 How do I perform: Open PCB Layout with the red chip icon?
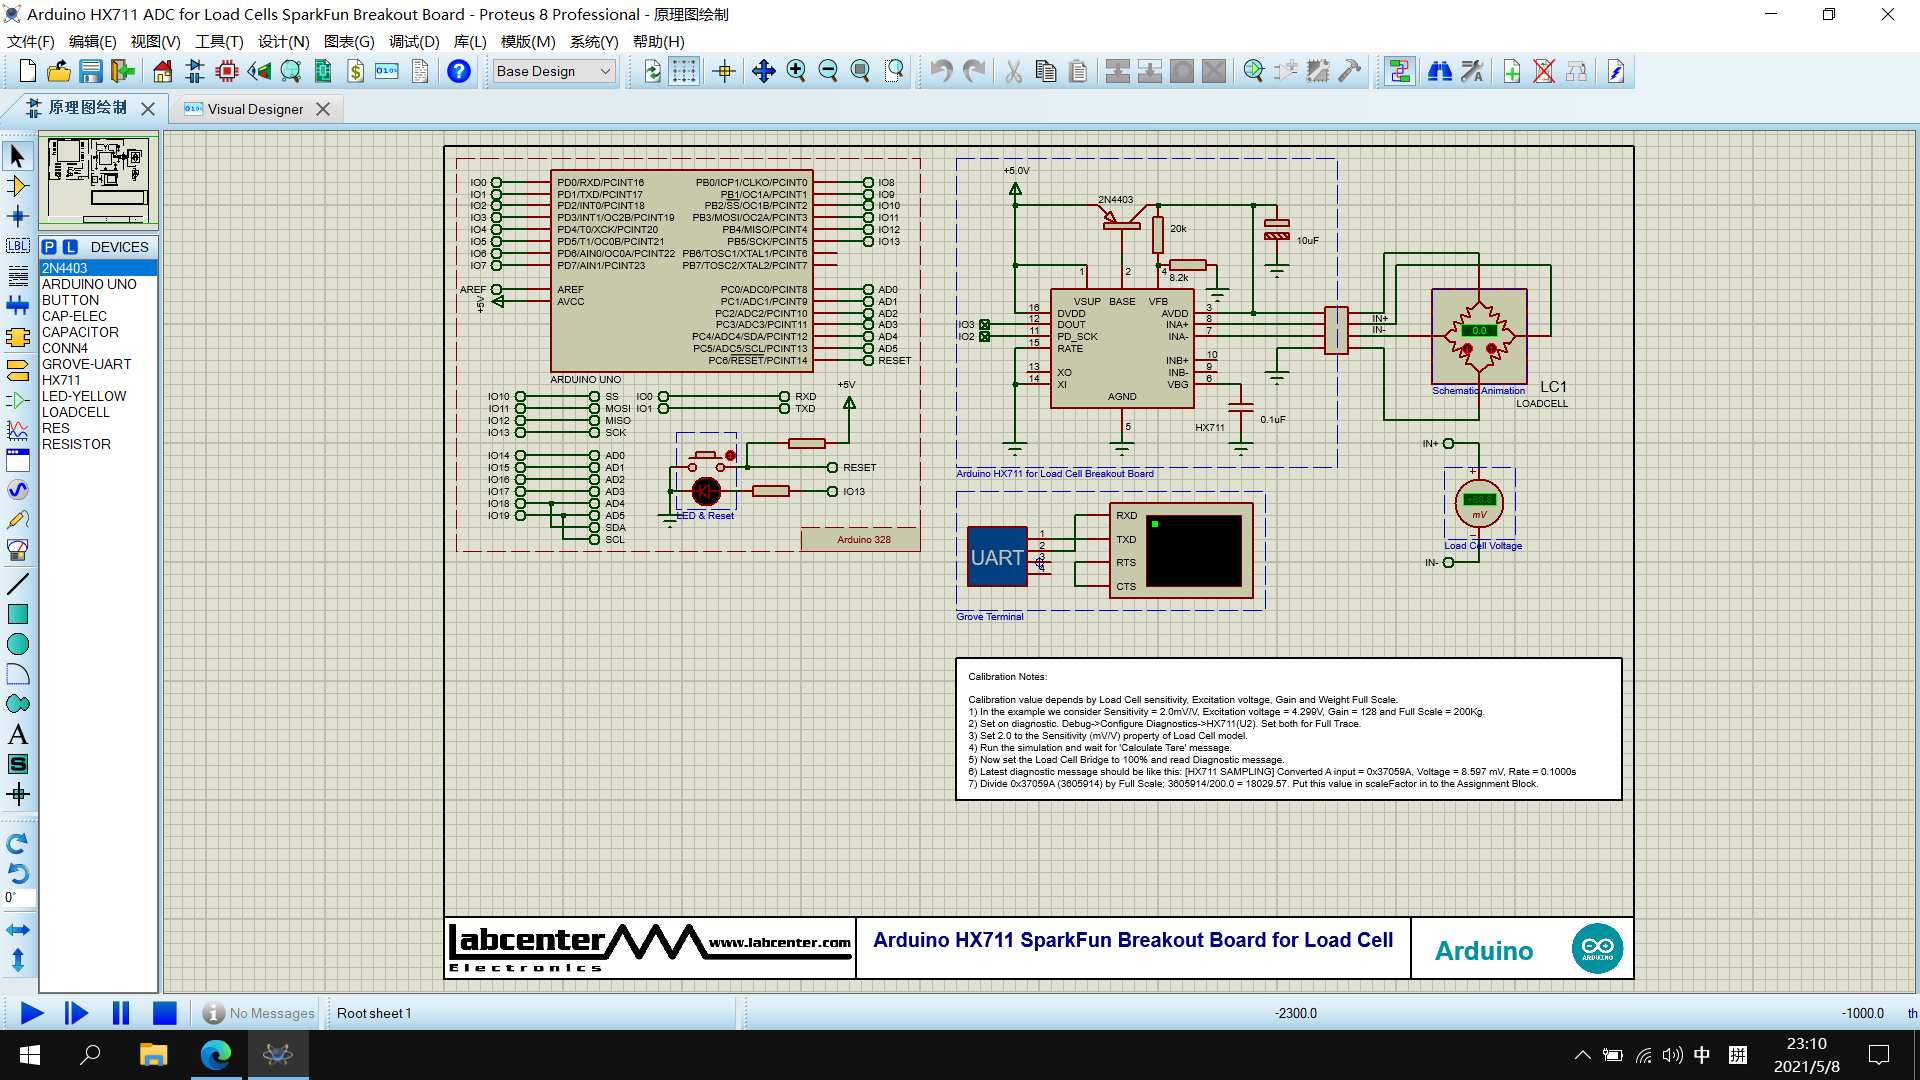pos(227,71)
